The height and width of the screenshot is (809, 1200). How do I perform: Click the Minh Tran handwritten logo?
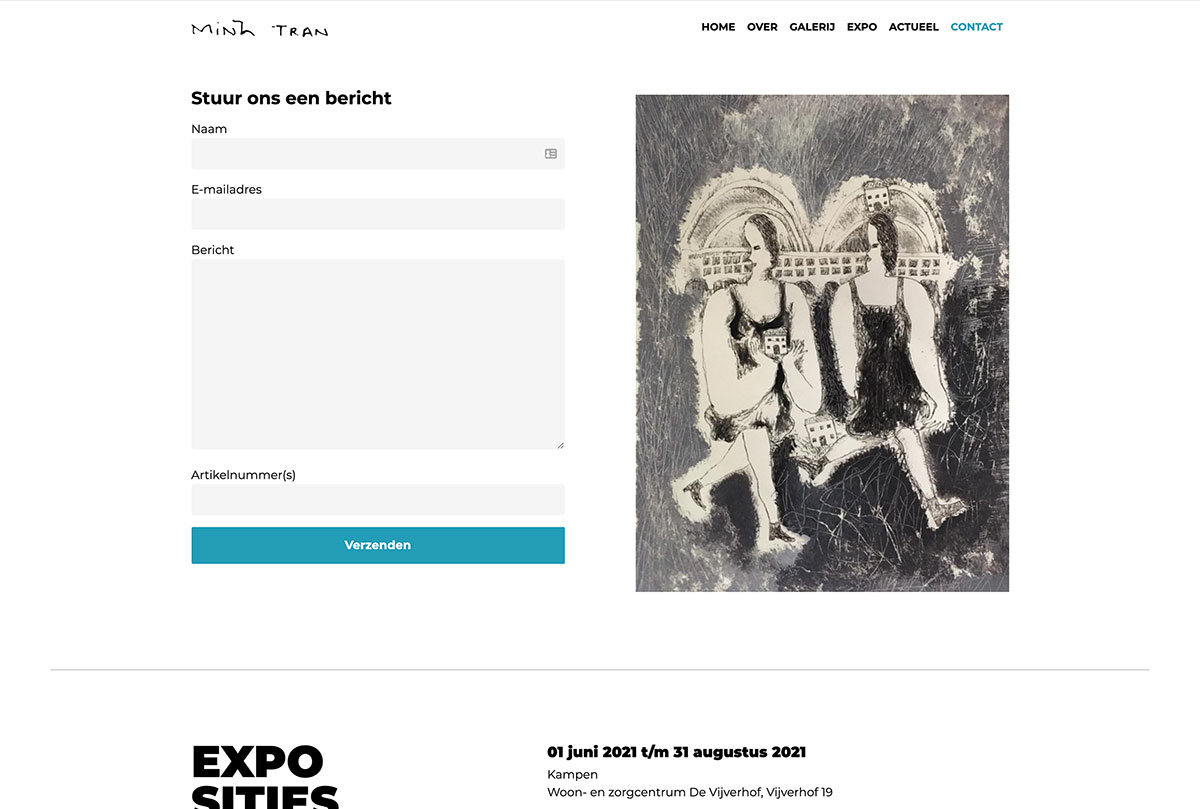pyautogui.click(x=260, y=29)
